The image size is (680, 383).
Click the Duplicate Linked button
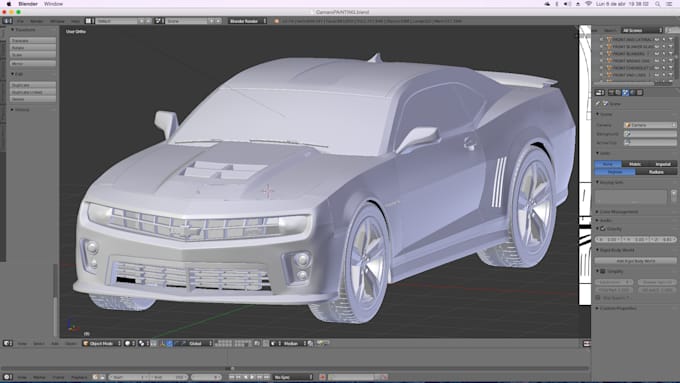33,92
